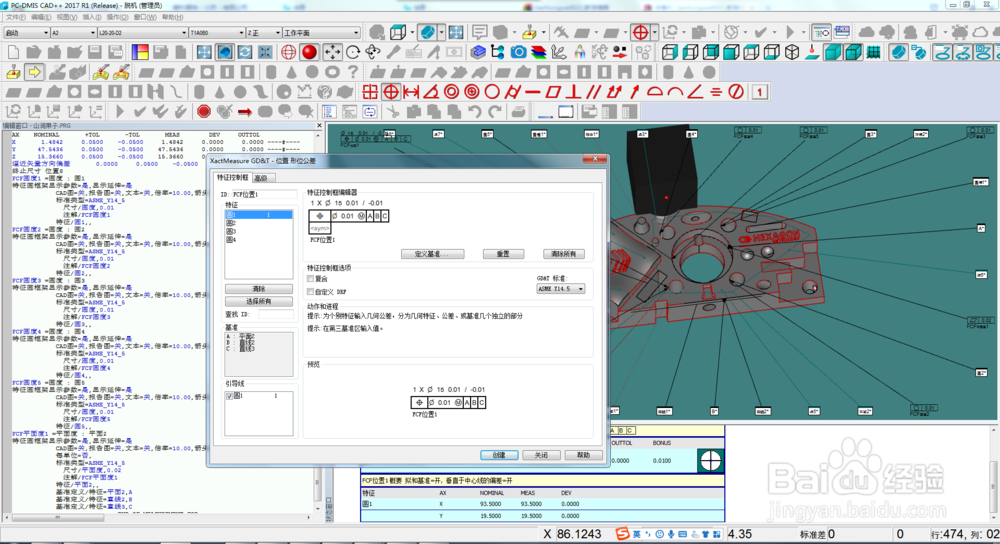The width and height of the screenshot is (1000, 544).
Task: Click the red right arrow icon
Action: (244, 112)
